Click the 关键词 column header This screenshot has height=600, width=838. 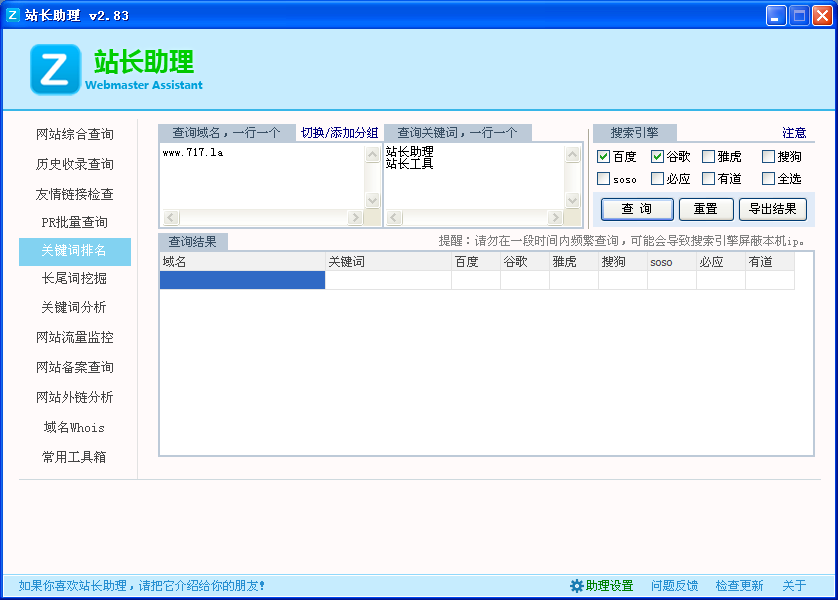pyautogui.click(x=389, y=262)
